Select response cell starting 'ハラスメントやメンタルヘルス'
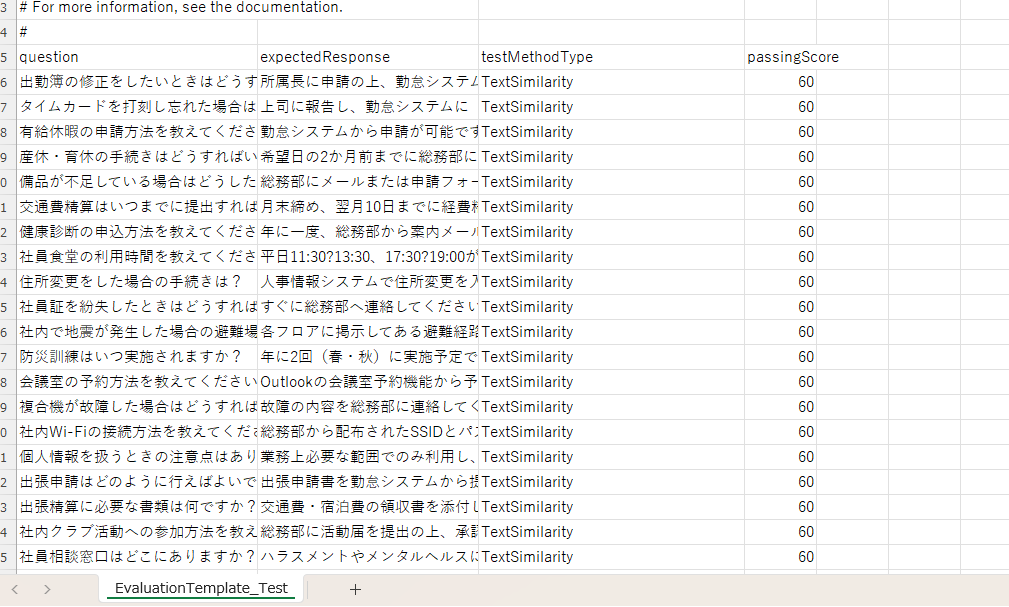1009x607 pixels. [x=368, y=557]
